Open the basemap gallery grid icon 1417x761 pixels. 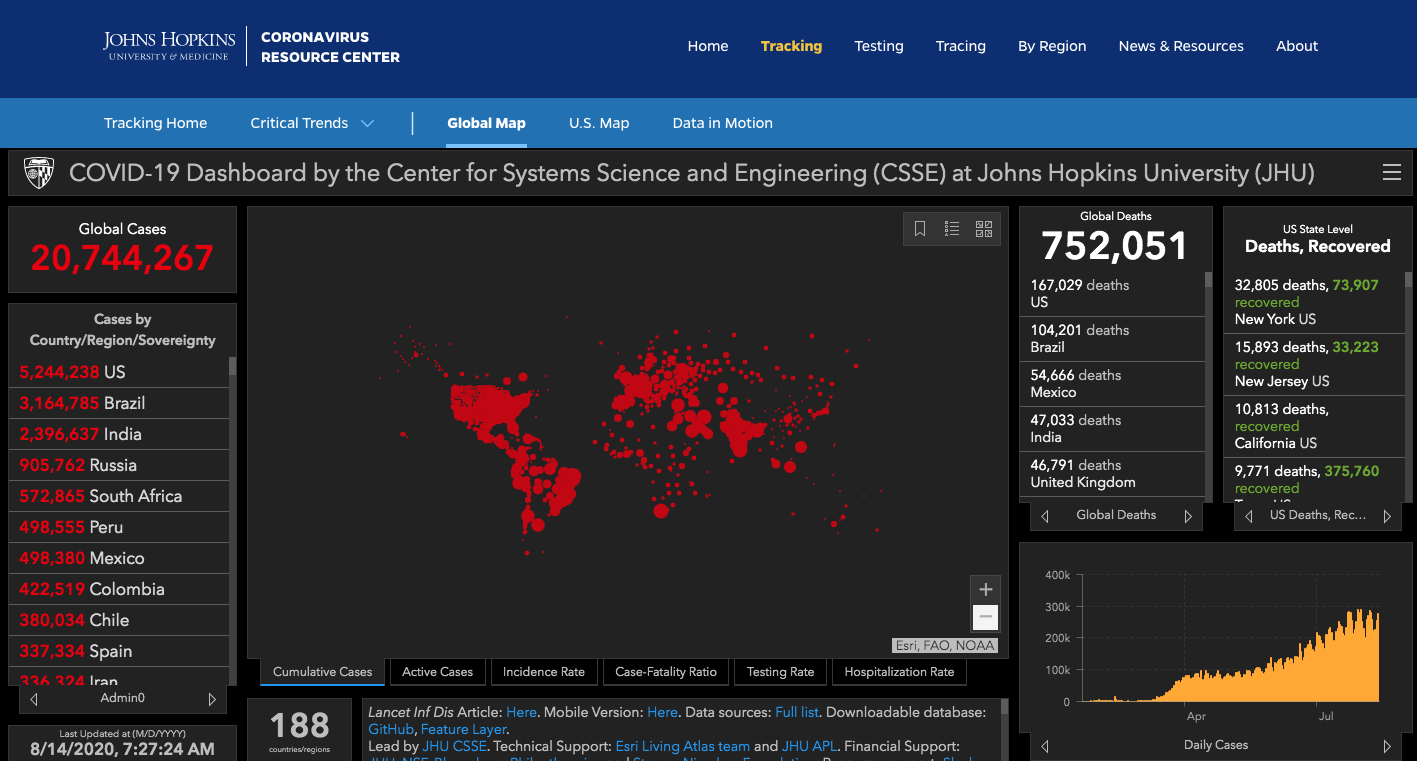(984, 229)
